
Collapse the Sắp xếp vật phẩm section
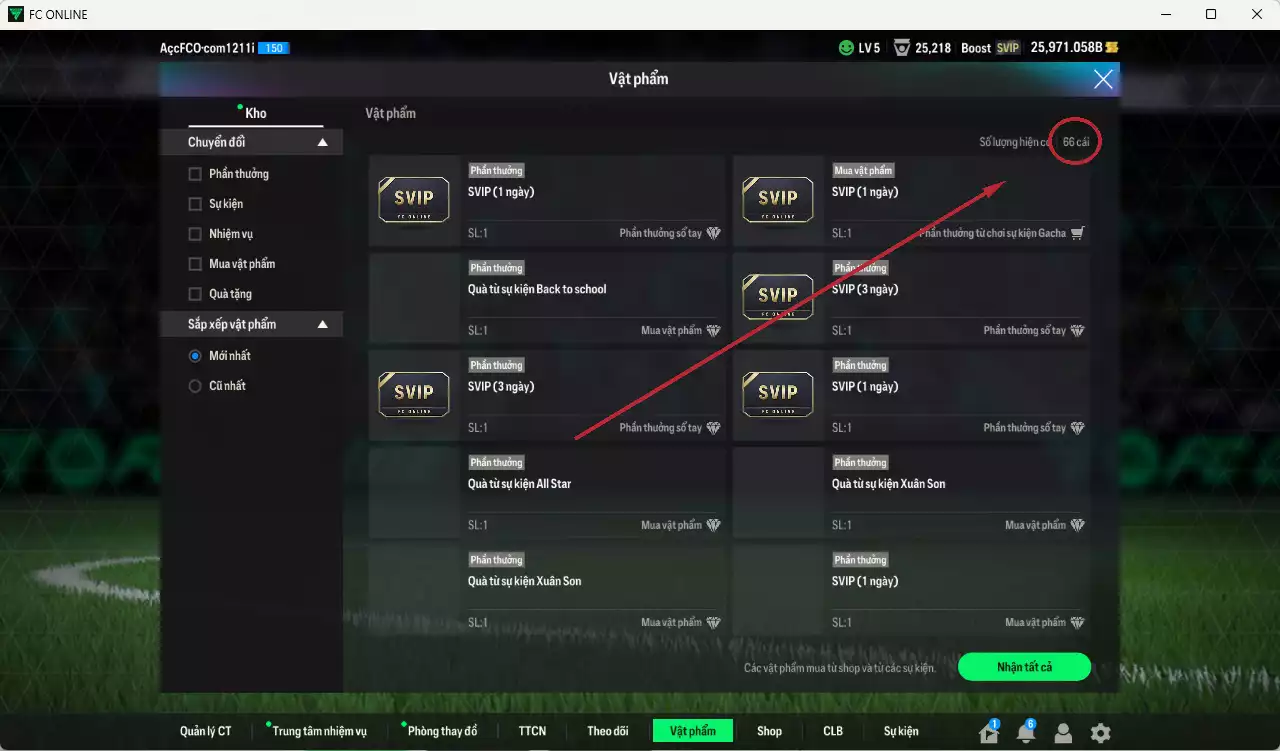coord(322,325)
